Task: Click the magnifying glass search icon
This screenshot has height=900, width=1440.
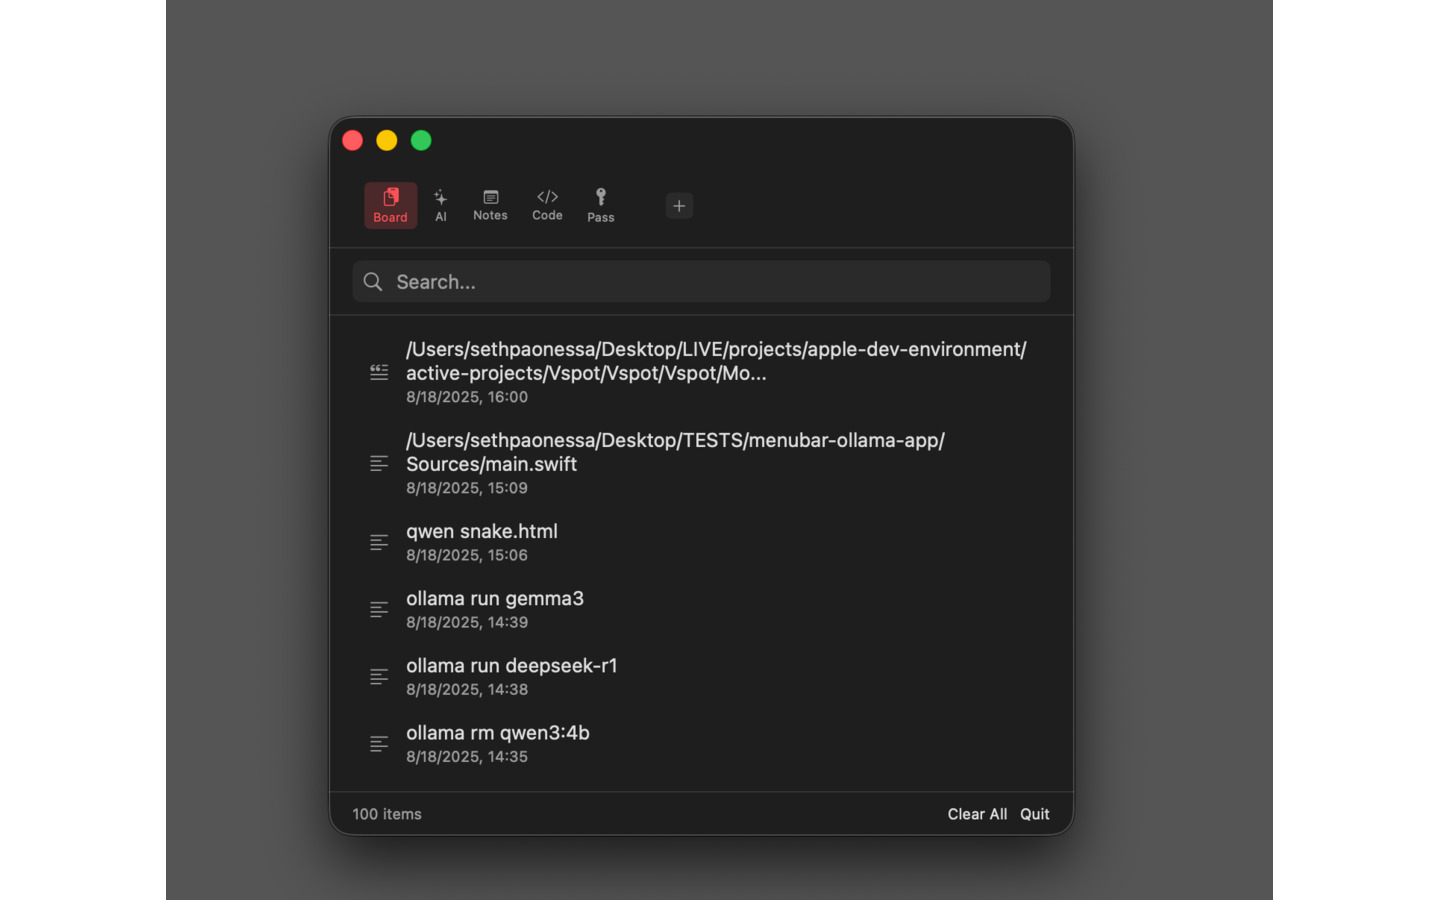Action: click(x=372, y=281)
